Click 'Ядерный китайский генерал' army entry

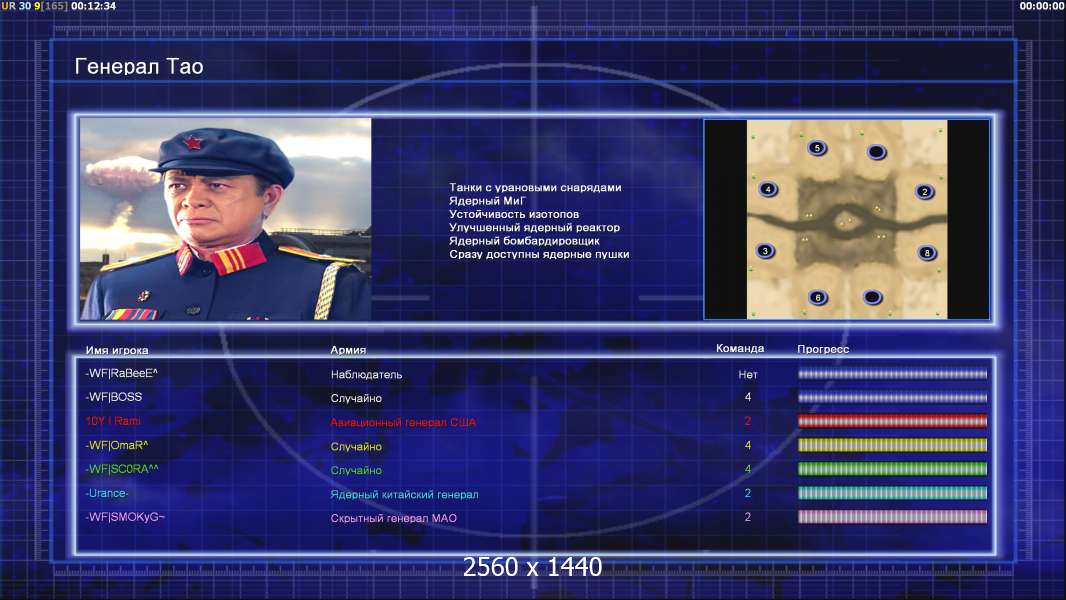(x=405, y=495)
